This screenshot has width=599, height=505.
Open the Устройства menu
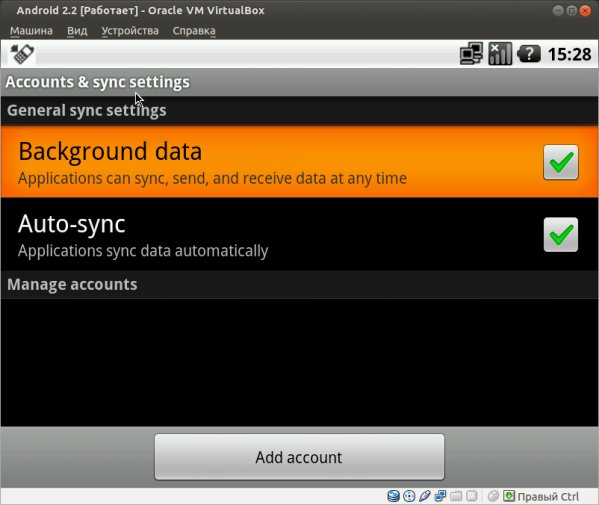130,31
